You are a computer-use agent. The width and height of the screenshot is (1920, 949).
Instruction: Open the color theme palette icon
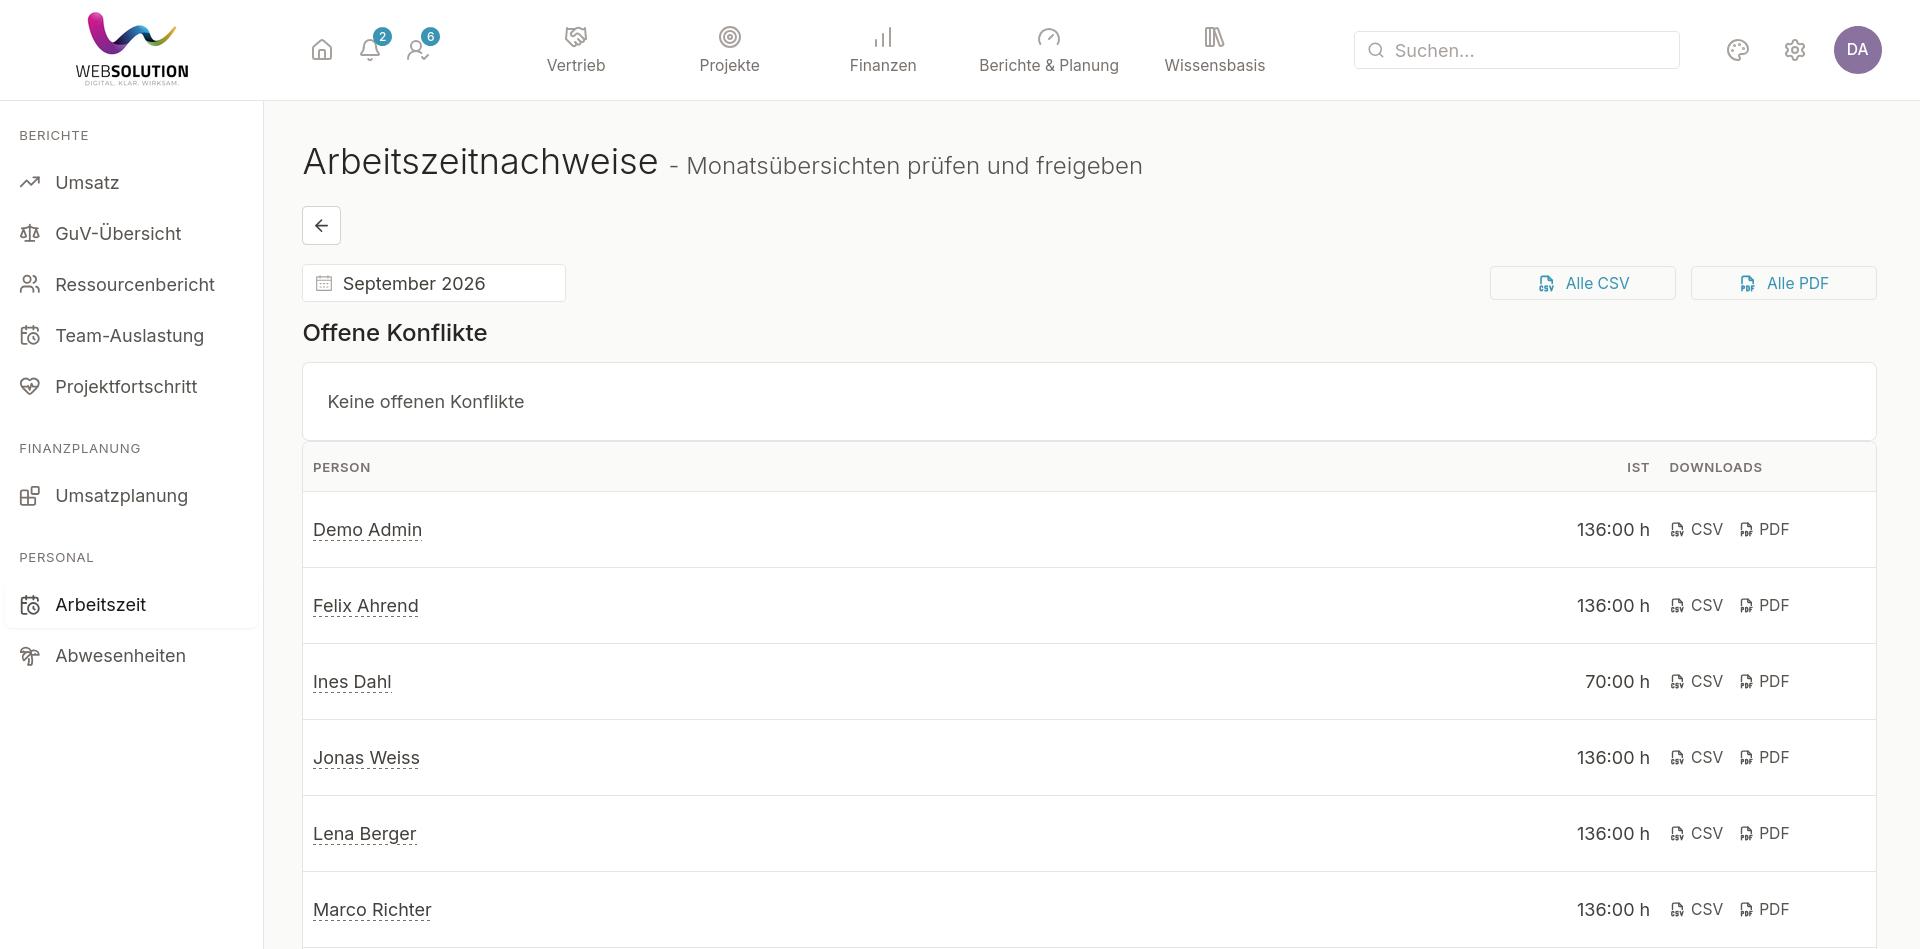point(1738,50)
